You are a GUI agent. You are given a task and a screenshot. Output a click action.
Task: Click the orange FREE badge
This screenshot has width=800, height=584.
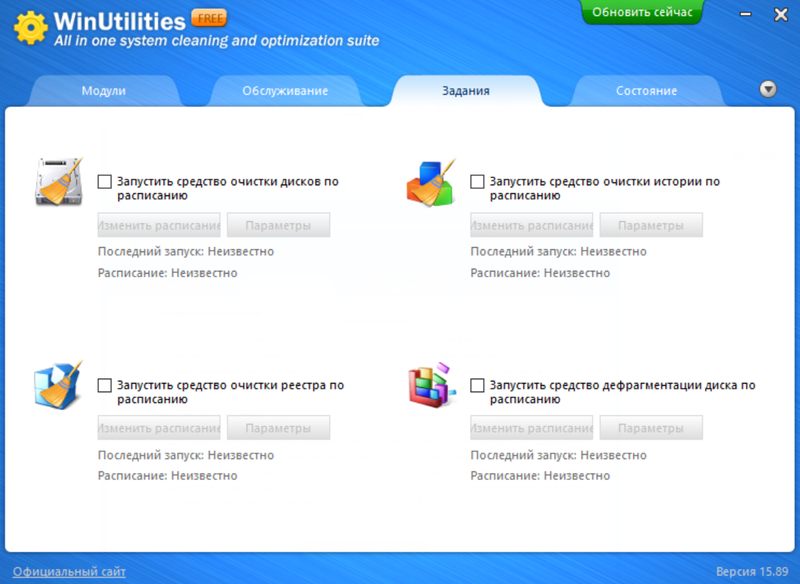click(209, 18)
